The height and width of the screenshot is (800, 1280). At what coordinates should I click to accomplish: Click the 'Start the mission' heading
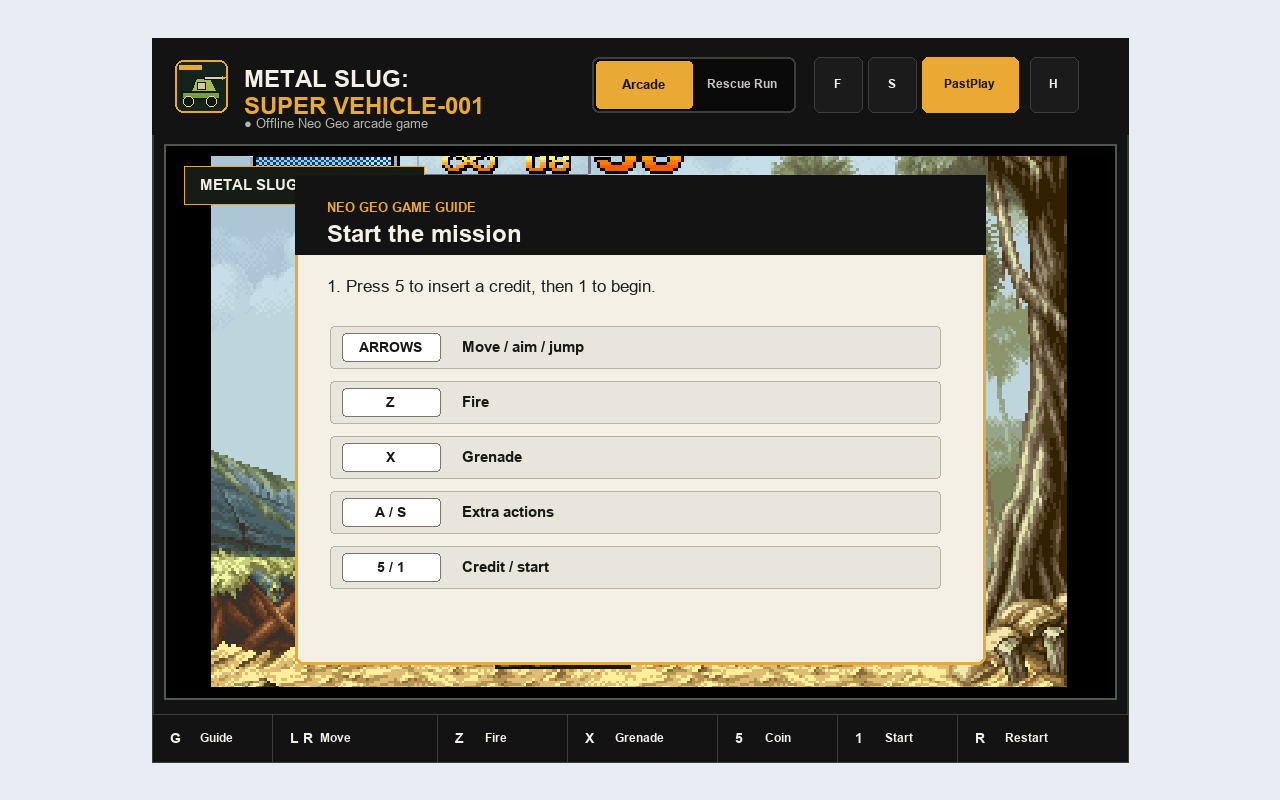424,234
